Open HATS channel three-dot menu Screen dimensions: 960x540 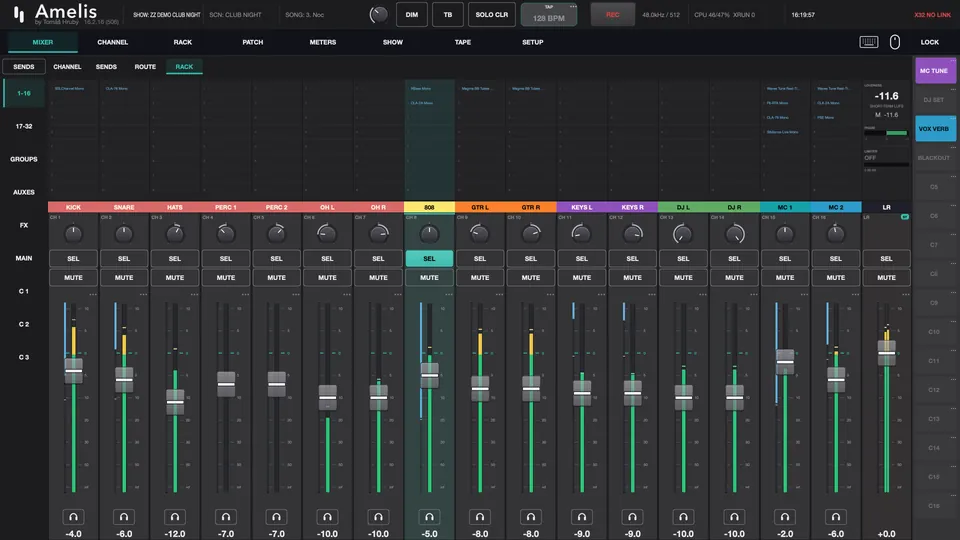pyautogui.click(x=194, y=294)
